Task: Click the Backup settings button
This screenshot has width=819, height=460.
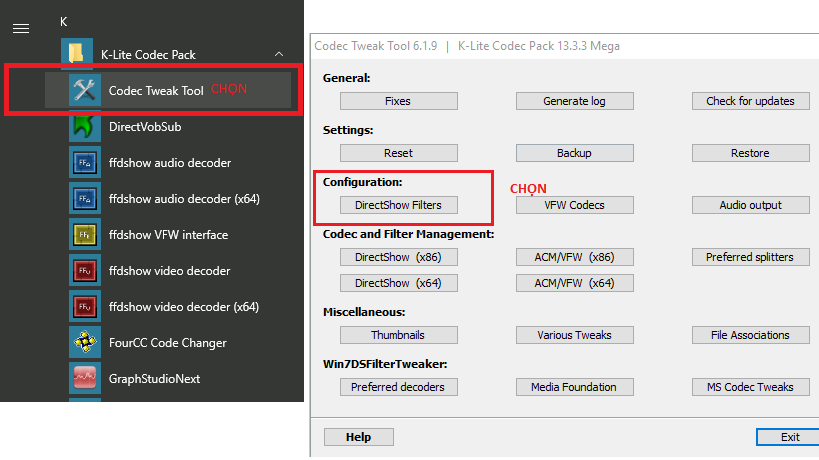Action: point(575,153)
